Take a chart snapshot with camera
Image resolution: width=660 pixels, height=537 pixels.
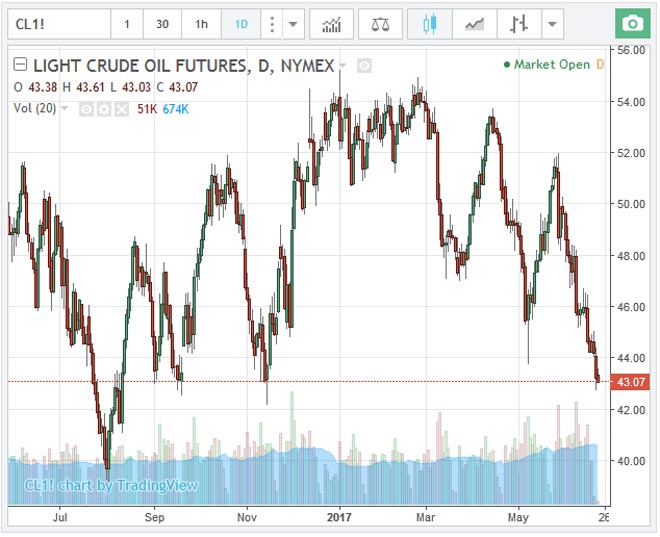(631, 23)
